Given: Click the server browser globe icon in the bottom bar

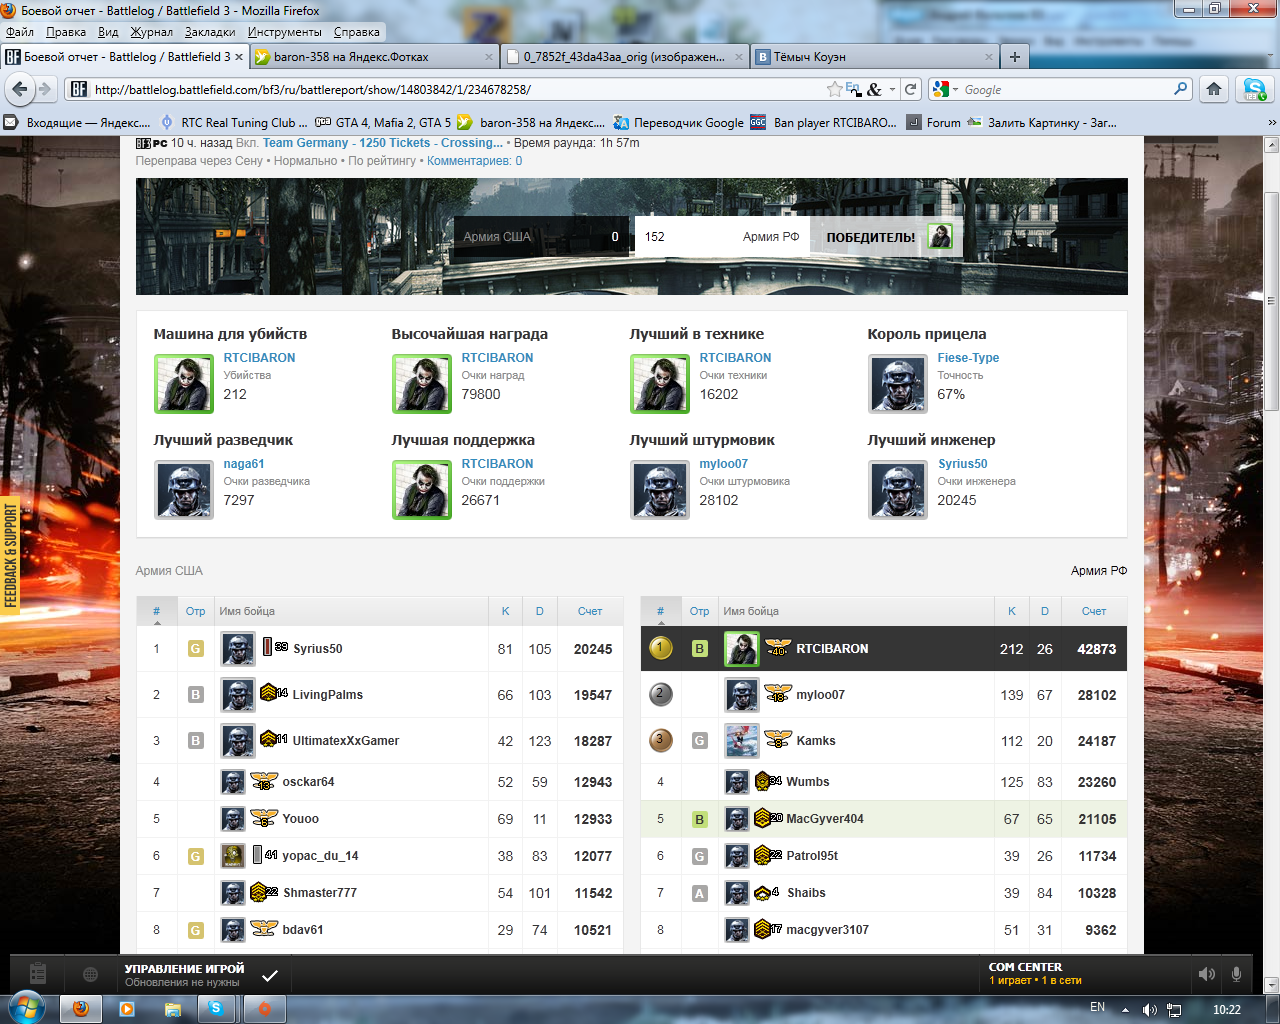Looking at the screenshot, I should tap(90, 974).
